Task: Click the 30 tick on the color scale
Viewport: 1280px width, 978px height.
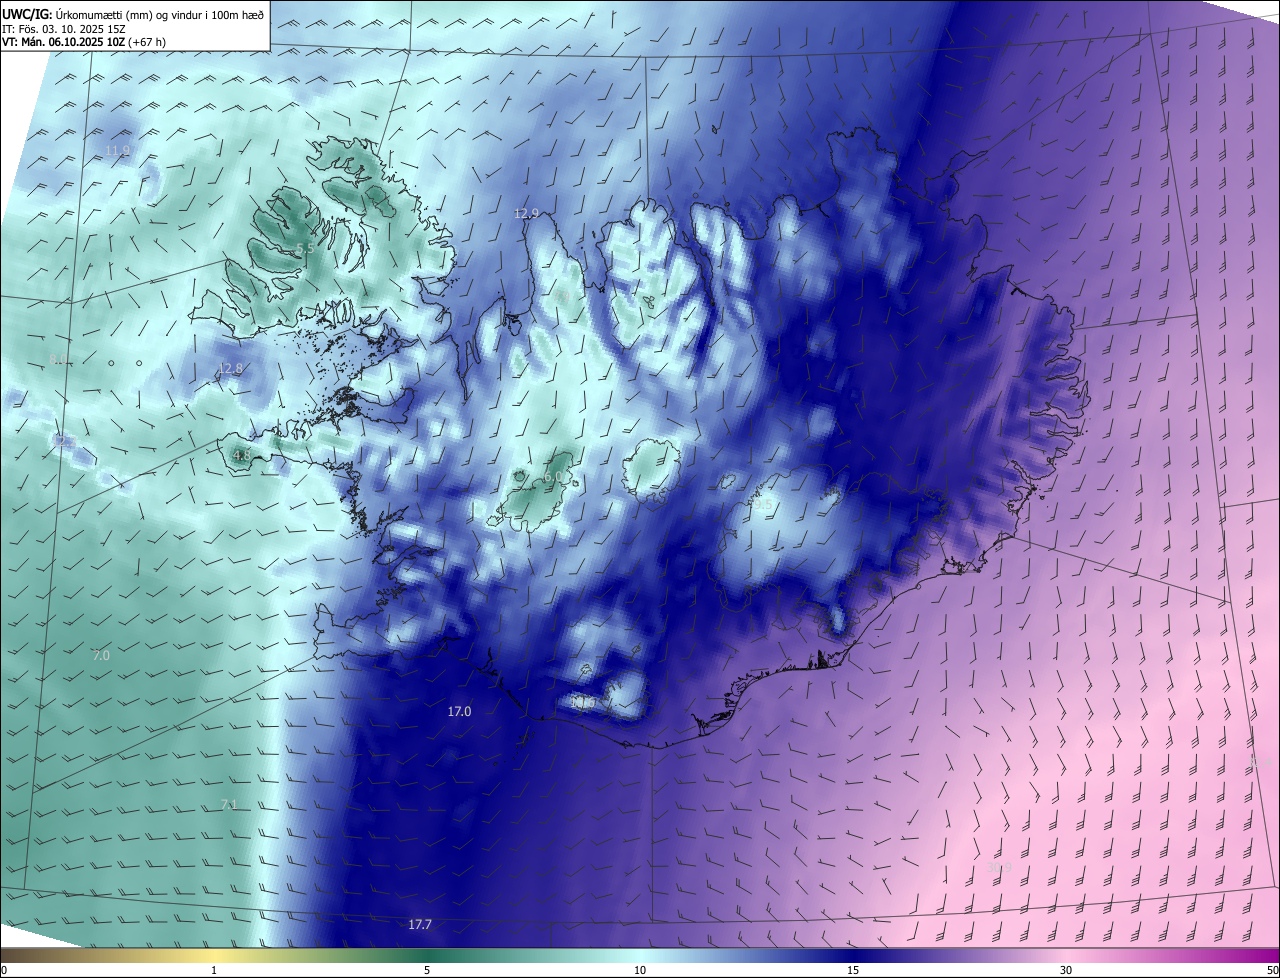Action: 1066,971
